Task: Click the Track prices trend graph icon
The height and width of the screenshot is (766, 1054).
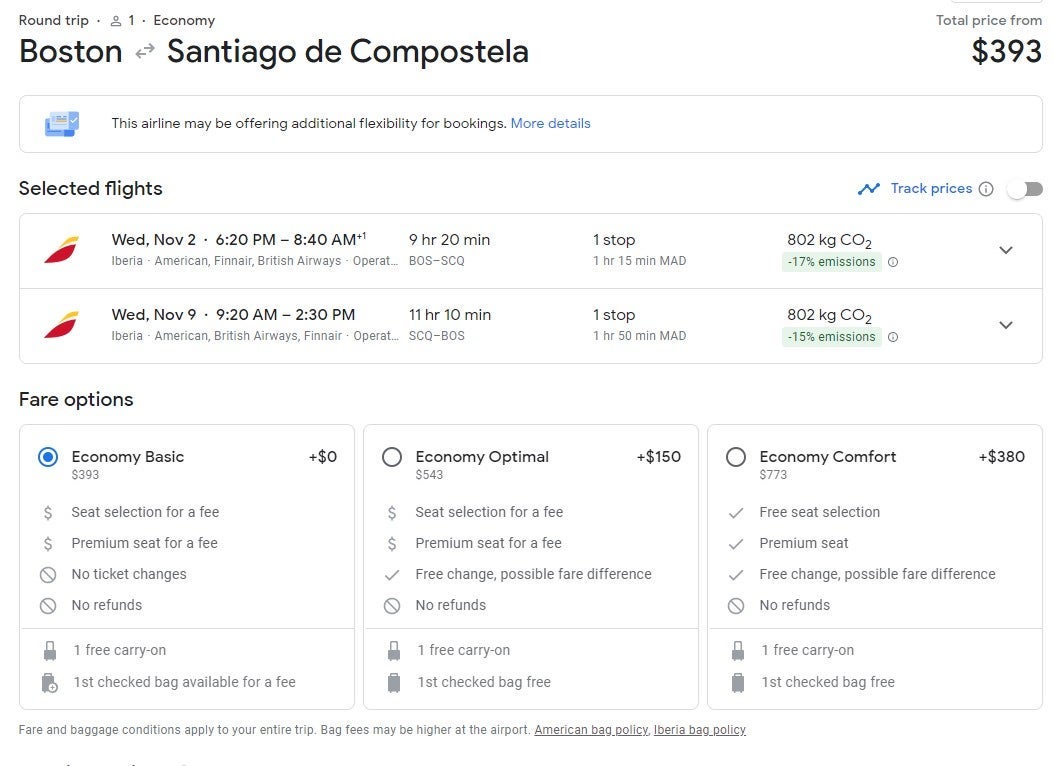Action: 868,189
